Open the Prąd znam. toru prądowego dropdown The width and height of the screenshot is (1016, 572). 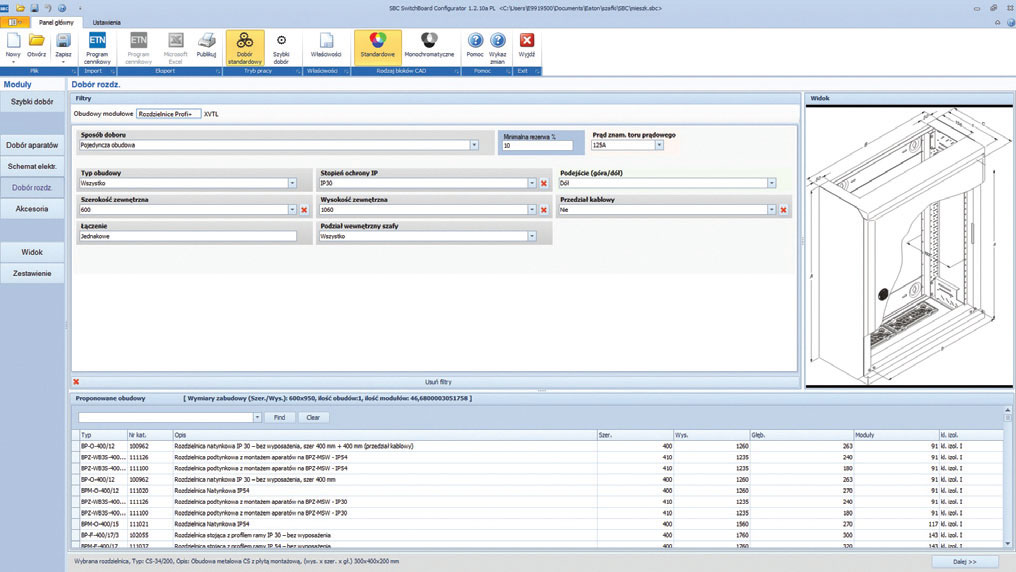coord(659,145)
